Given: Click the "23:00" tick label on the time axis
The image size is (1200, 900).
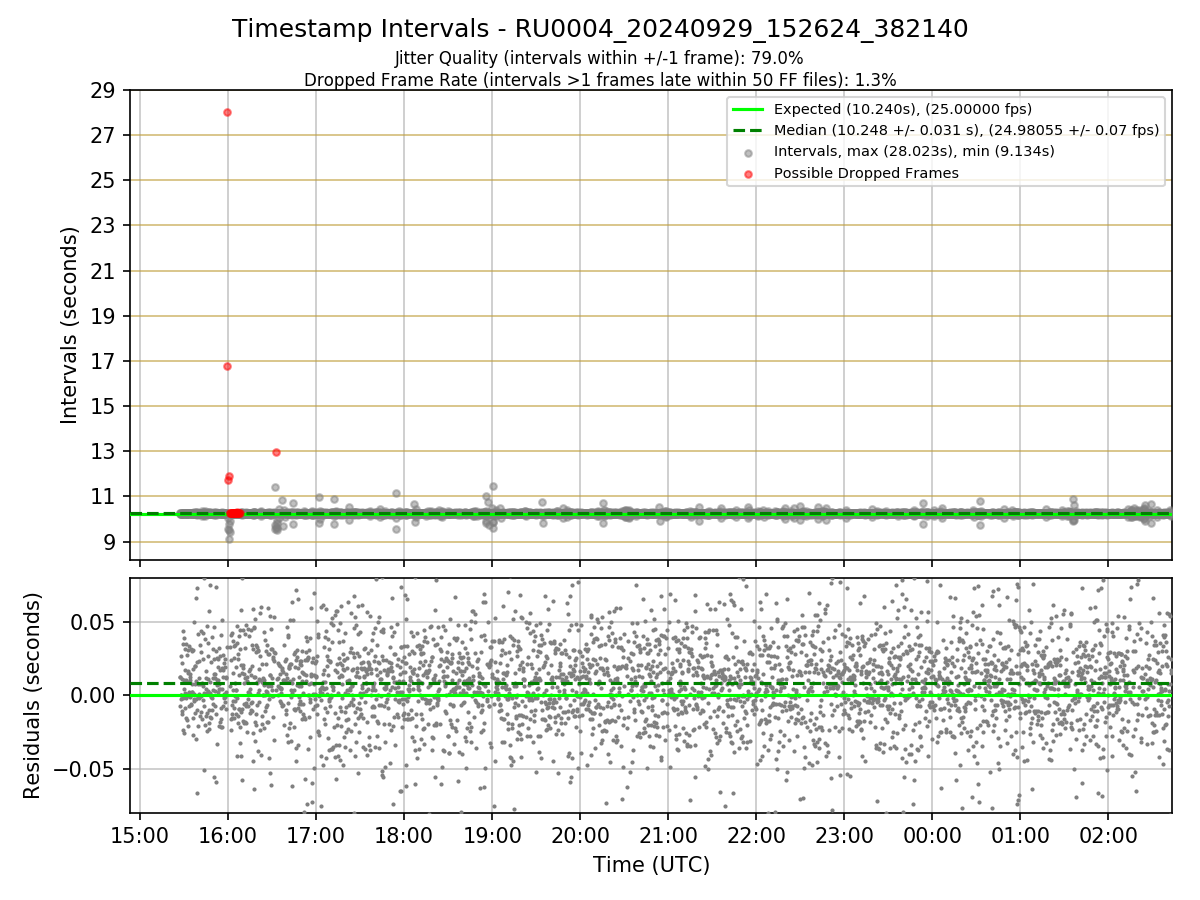Looking at the screenshot, I should 844,834.
